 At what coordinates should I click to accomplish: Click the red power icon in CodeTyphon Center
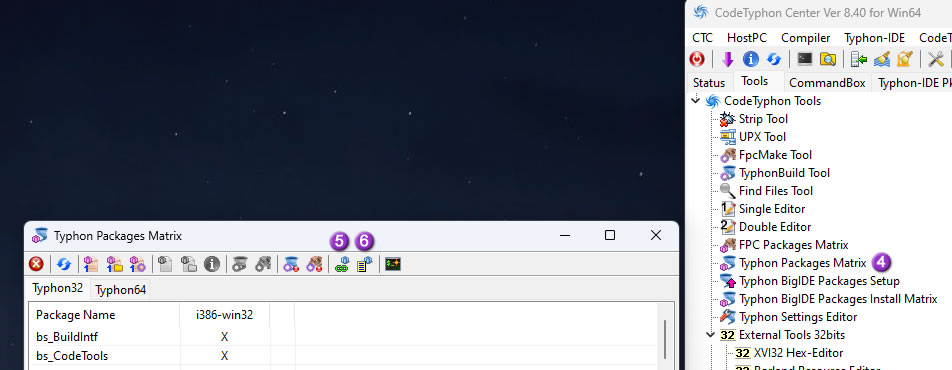pos(698,59)
